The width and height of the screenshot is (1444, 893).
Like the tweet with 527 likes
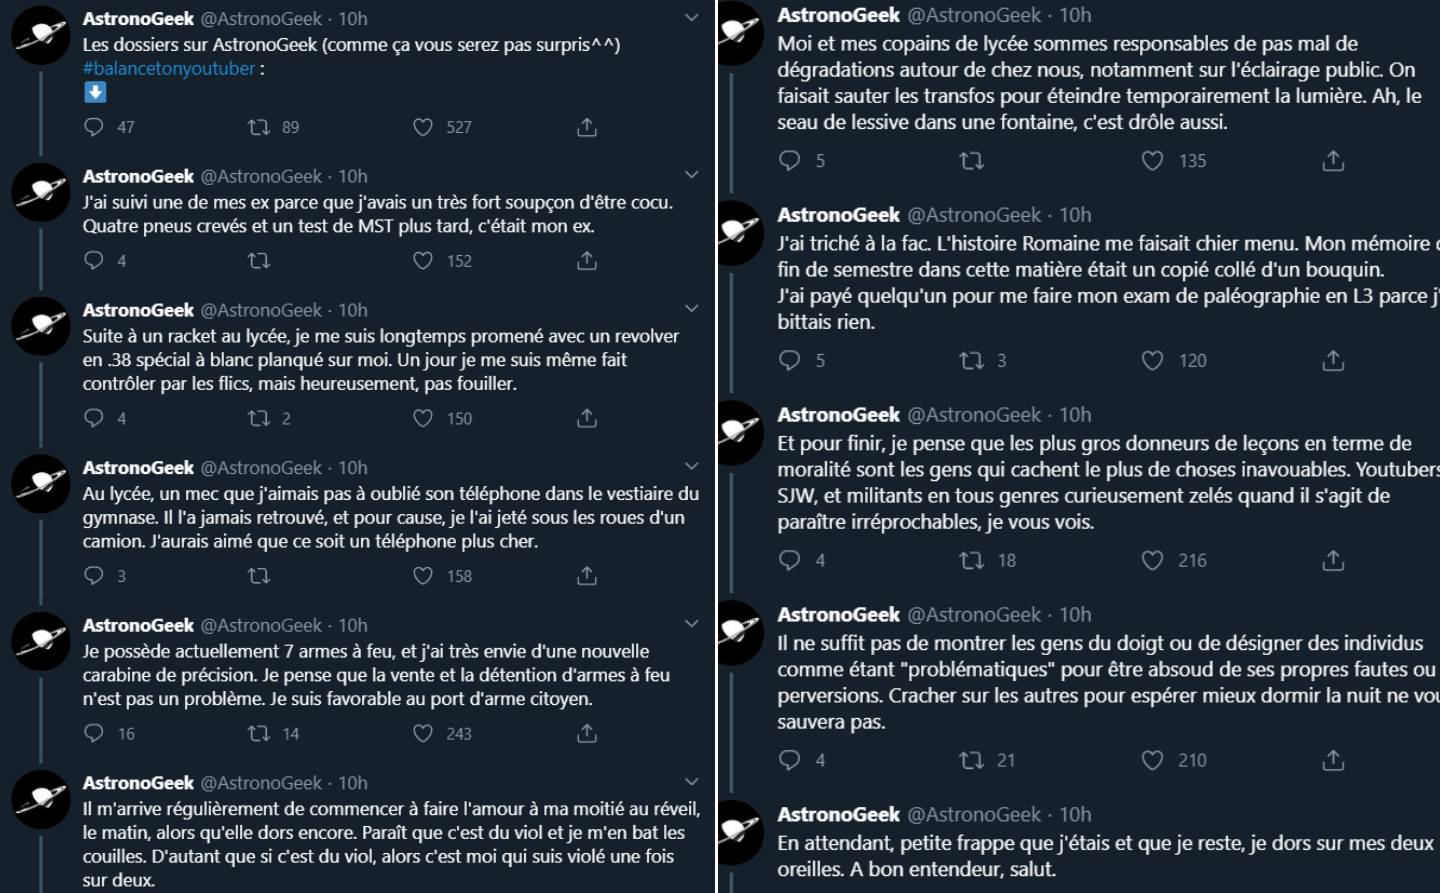coord(423,127)
